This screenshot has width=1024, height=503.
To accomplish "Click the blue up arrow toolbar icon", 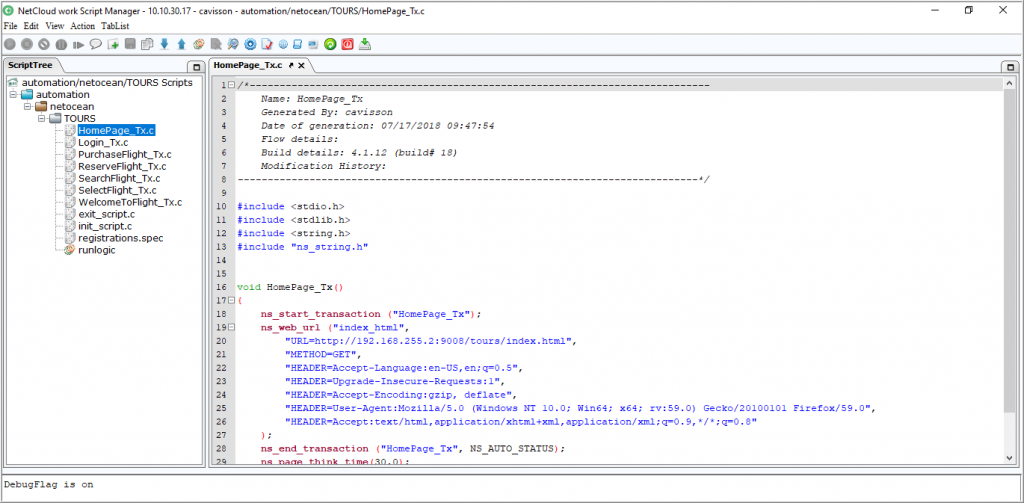I will click(181, 44).
